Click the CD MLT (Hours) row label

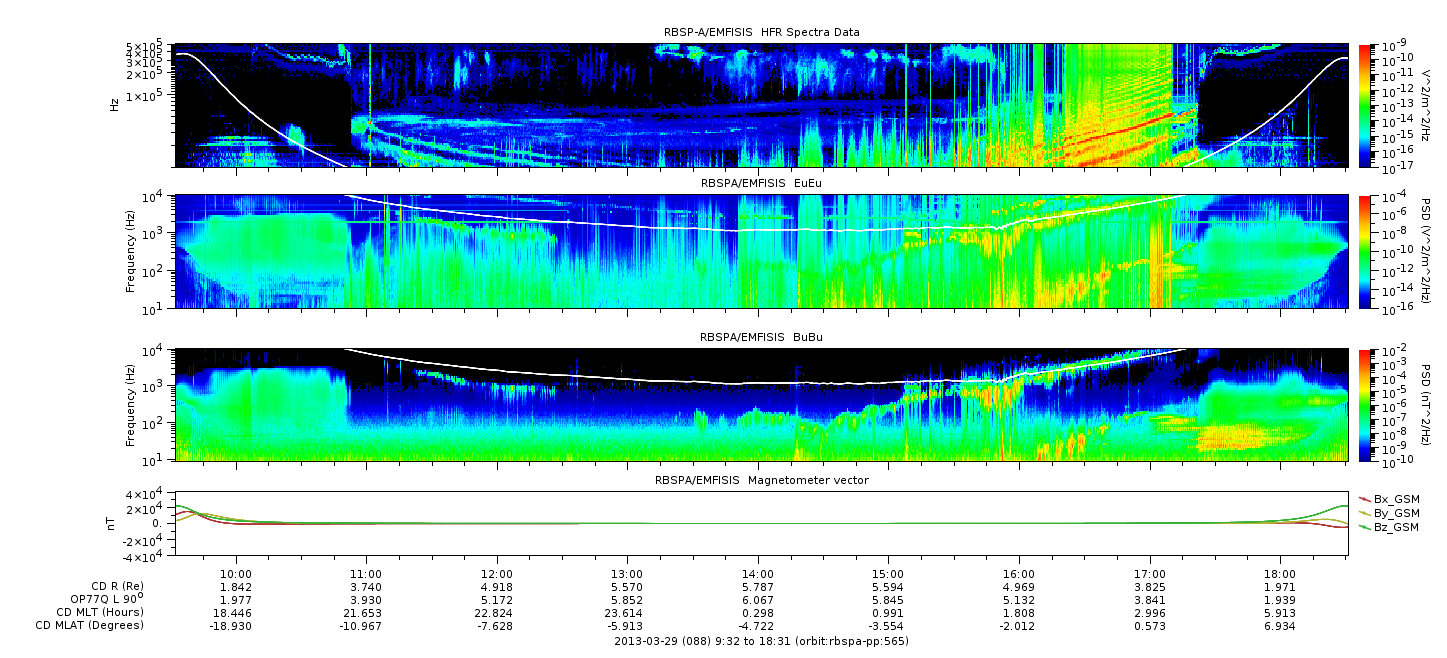[100, 612]
